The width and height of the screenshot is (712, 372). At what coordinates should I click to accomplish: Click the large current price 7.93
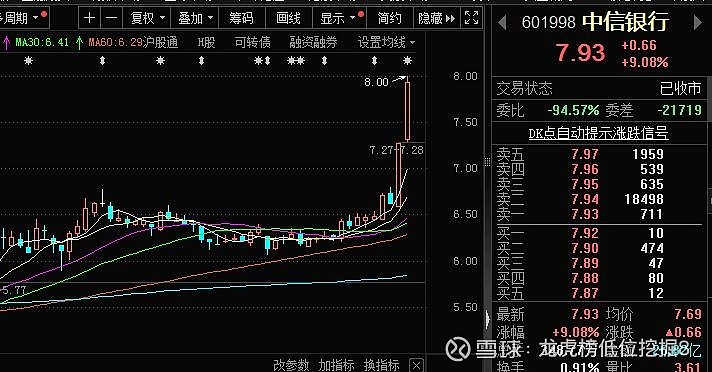[x=580, y=53]
